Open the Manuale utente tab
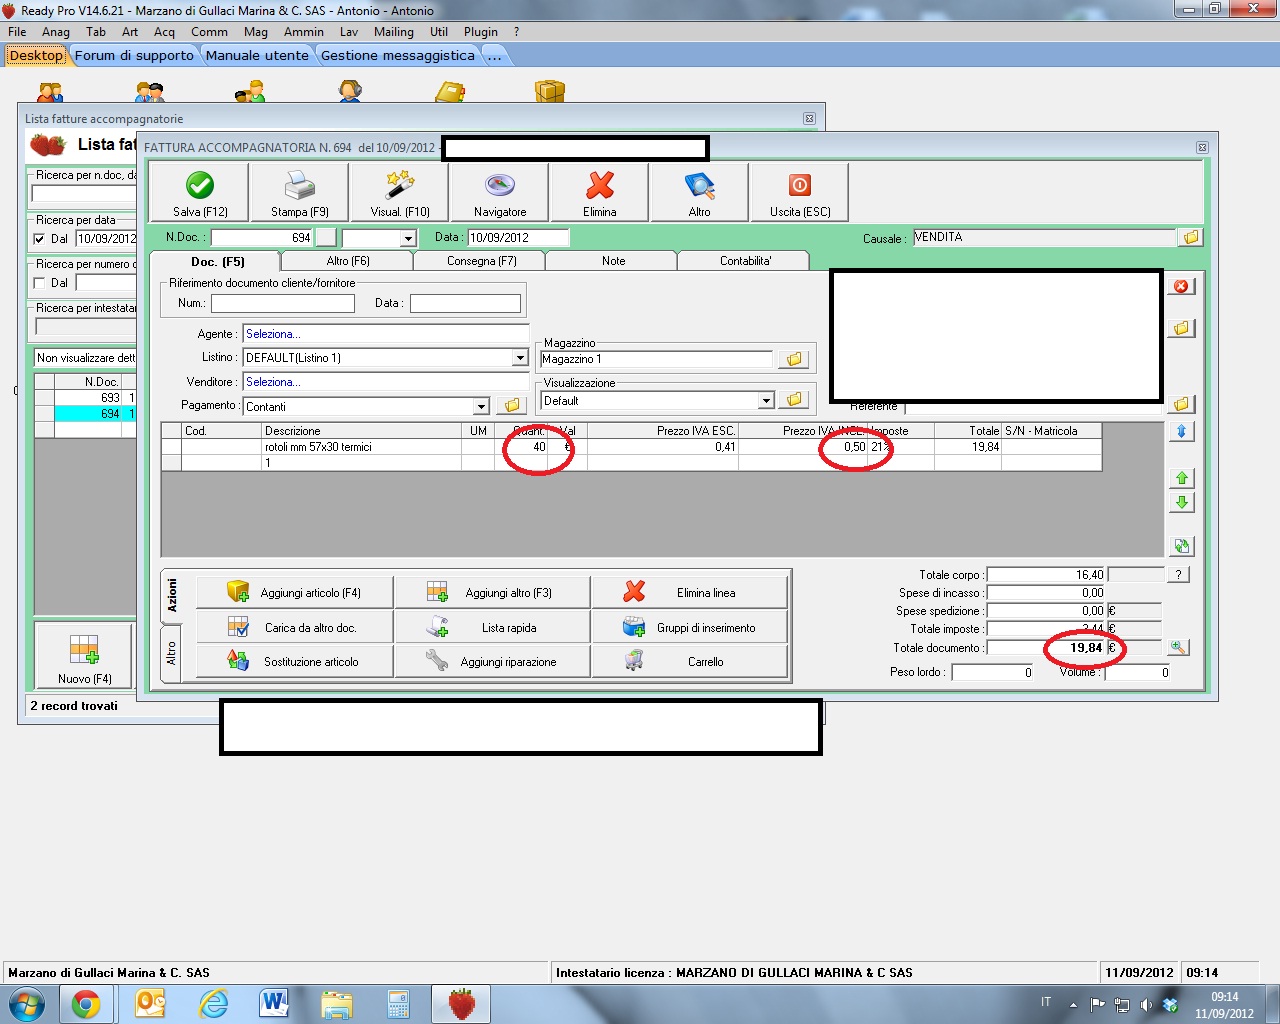 click(x=257, y=56)
